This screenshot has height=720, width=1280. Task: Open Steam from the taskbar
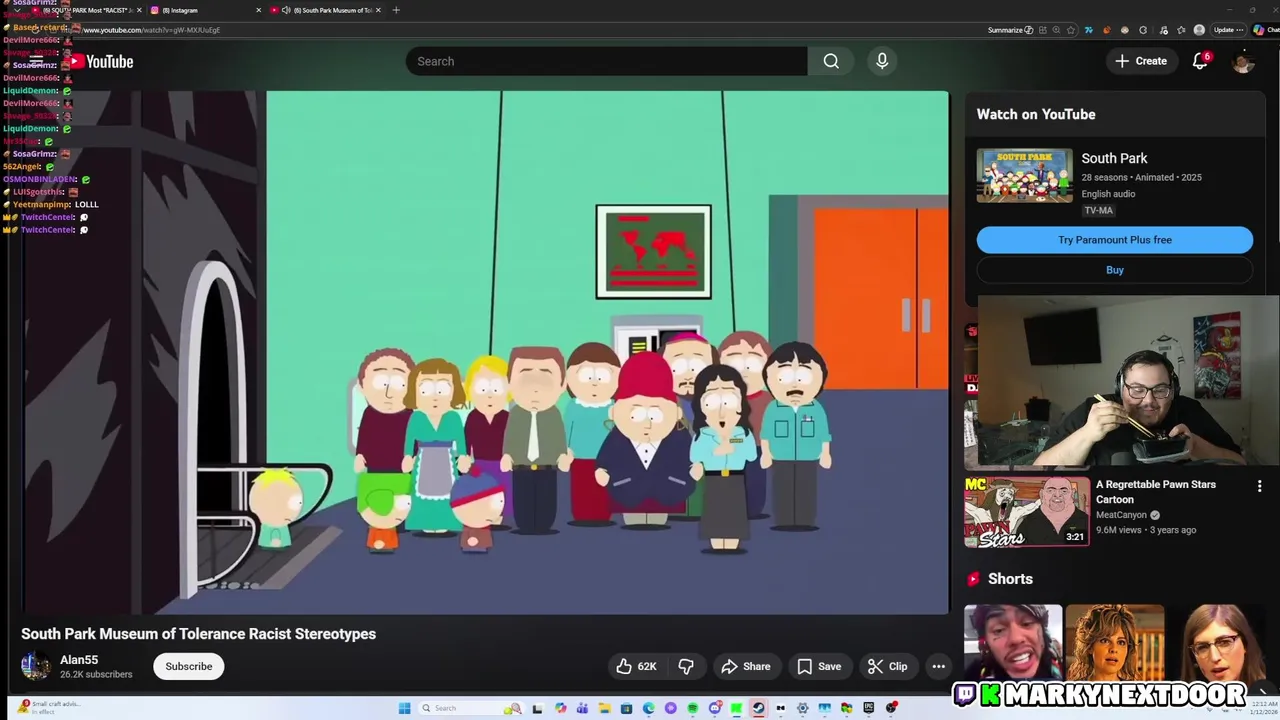pos(759,708)
